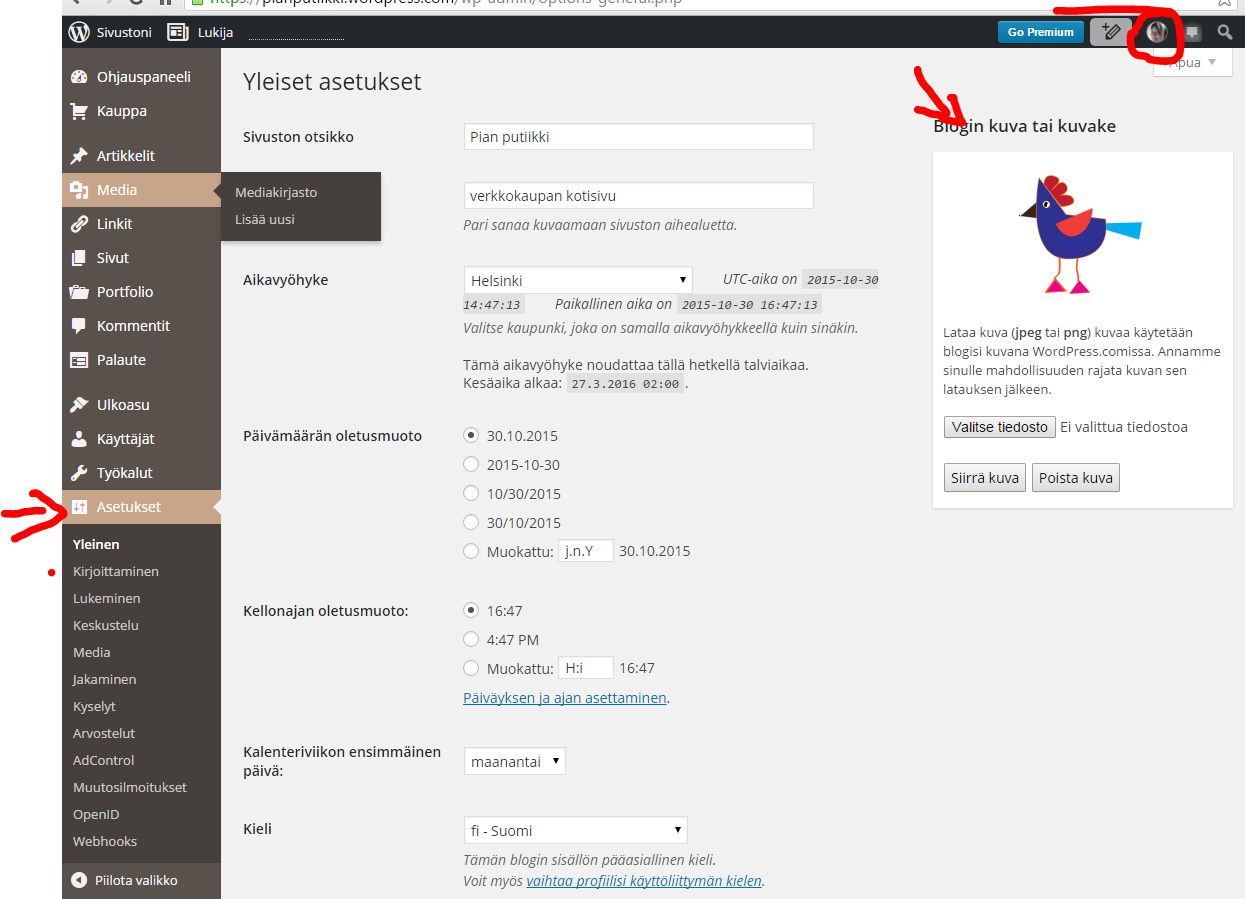Open the Helsinki timezone dropdown
This screenshot has height=899, width=1245.
[x=577, y=279]
